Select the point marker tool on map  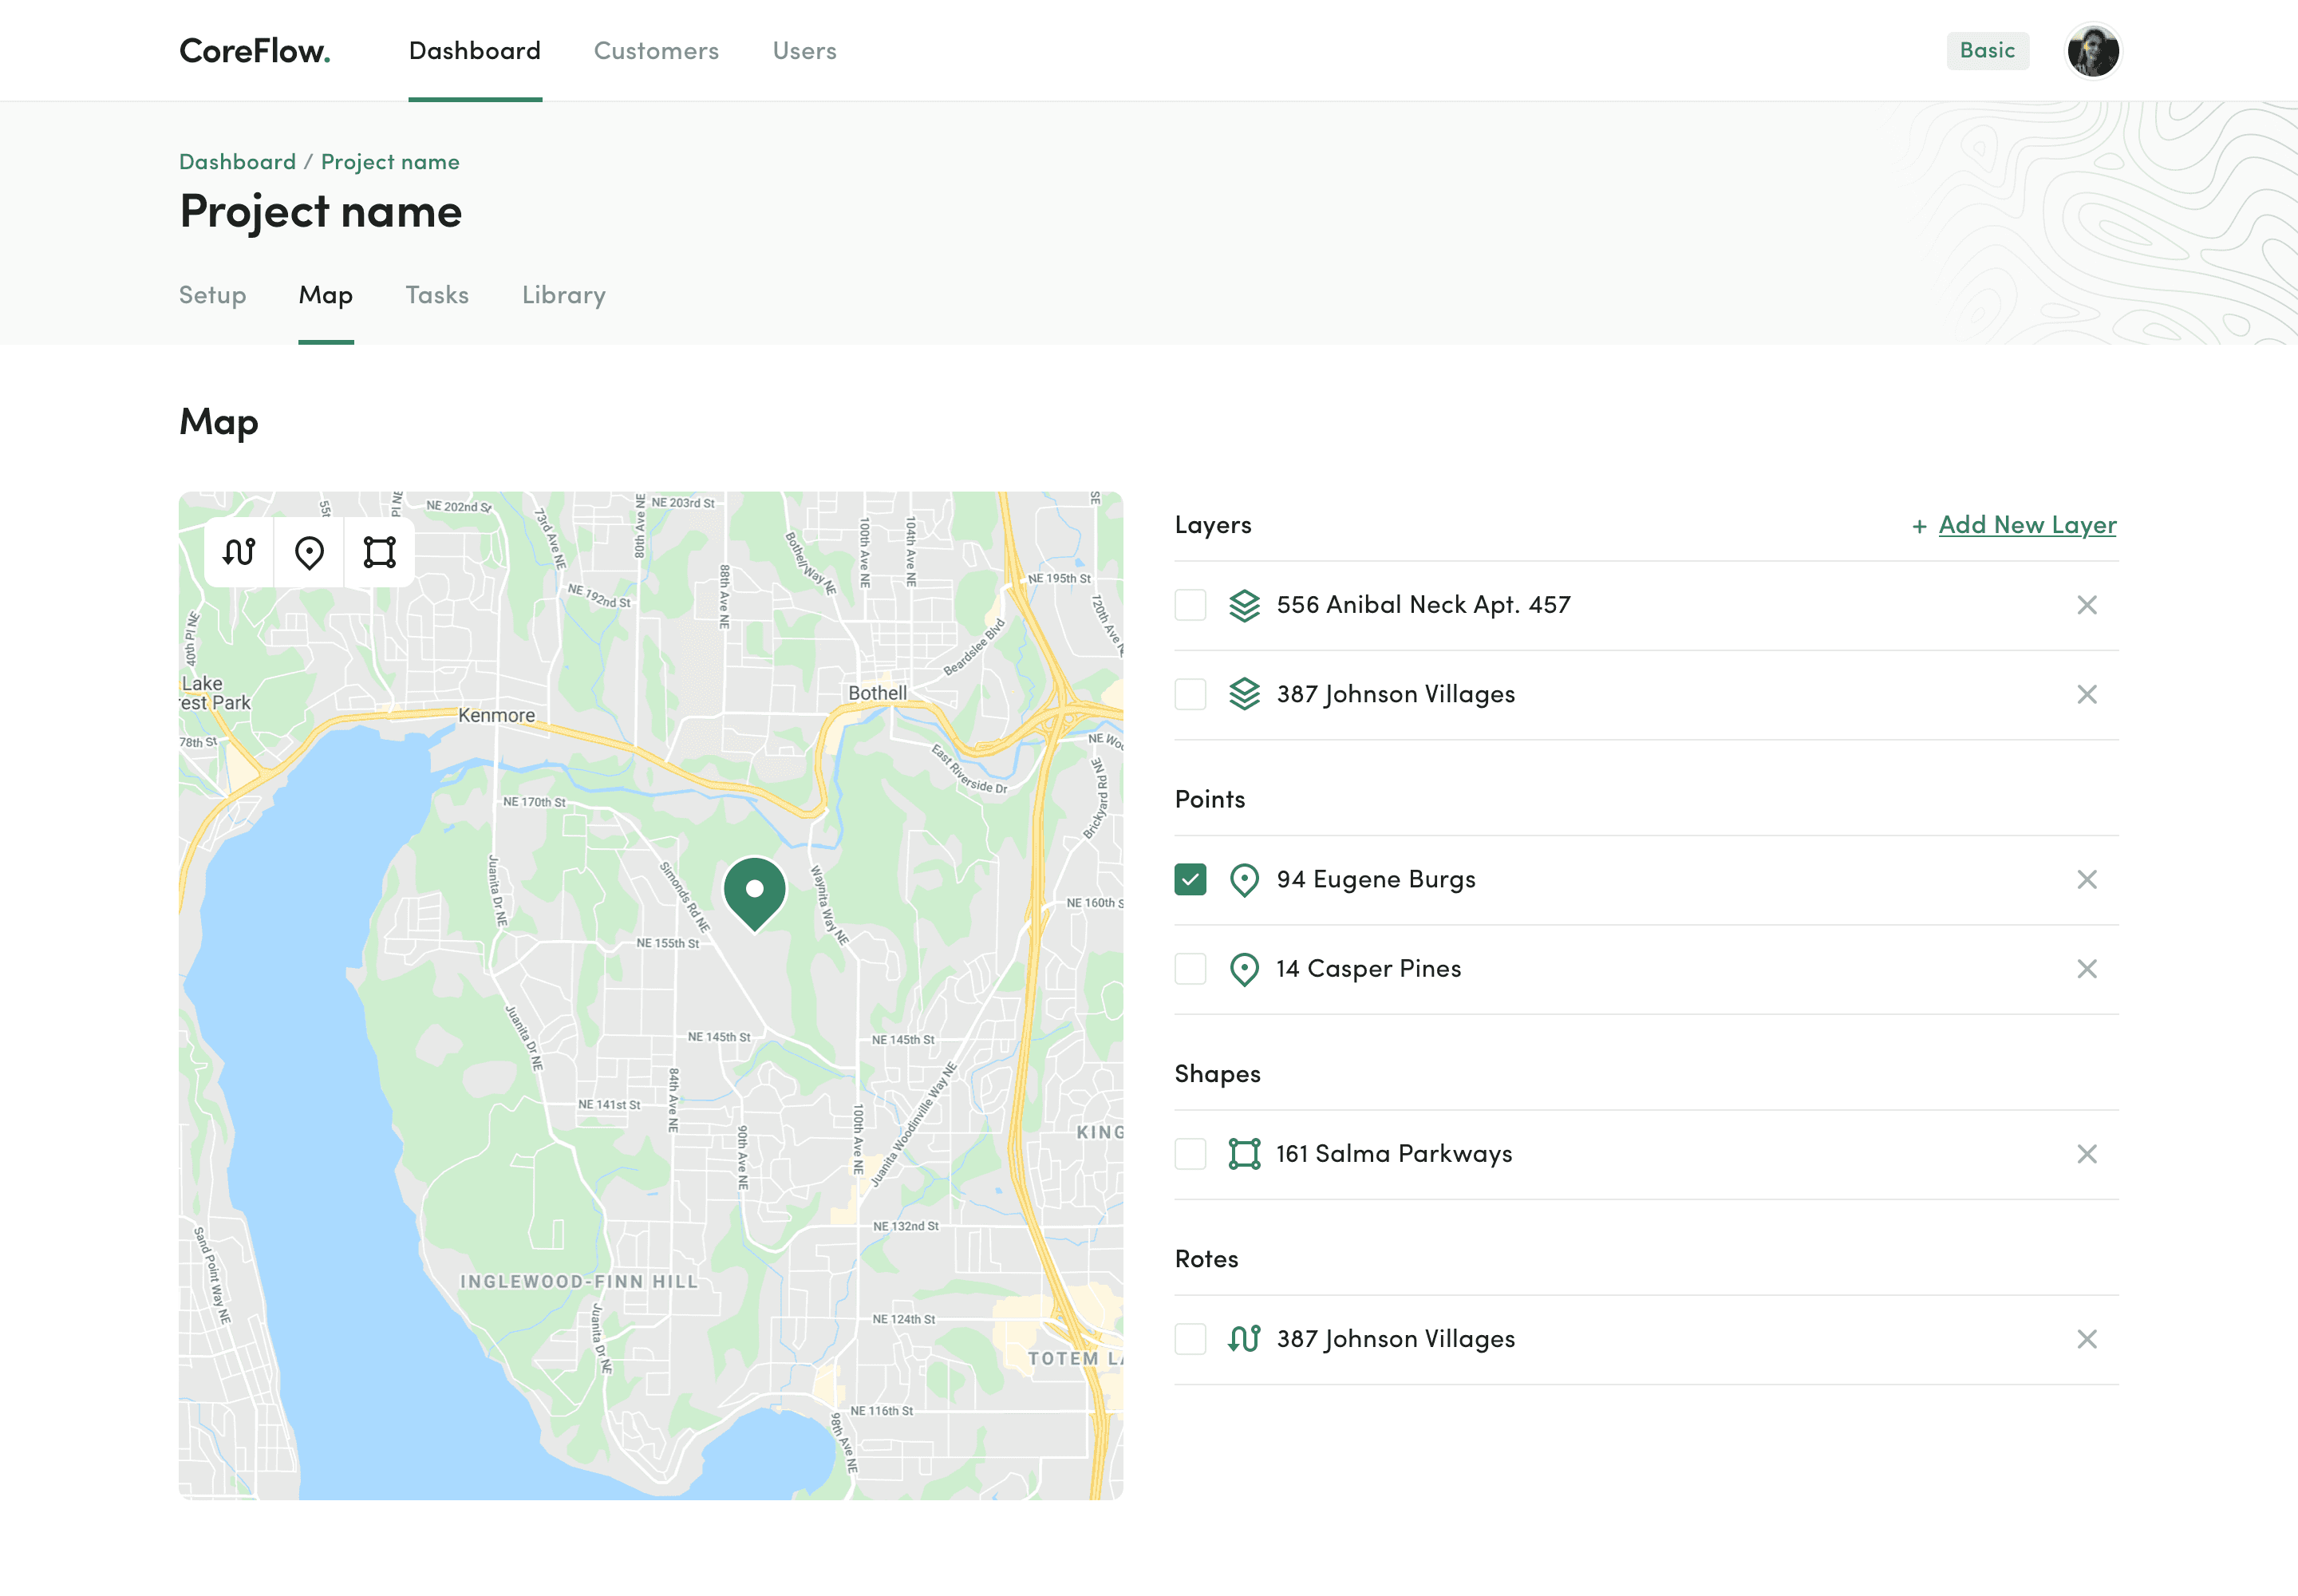coord(309,552)
